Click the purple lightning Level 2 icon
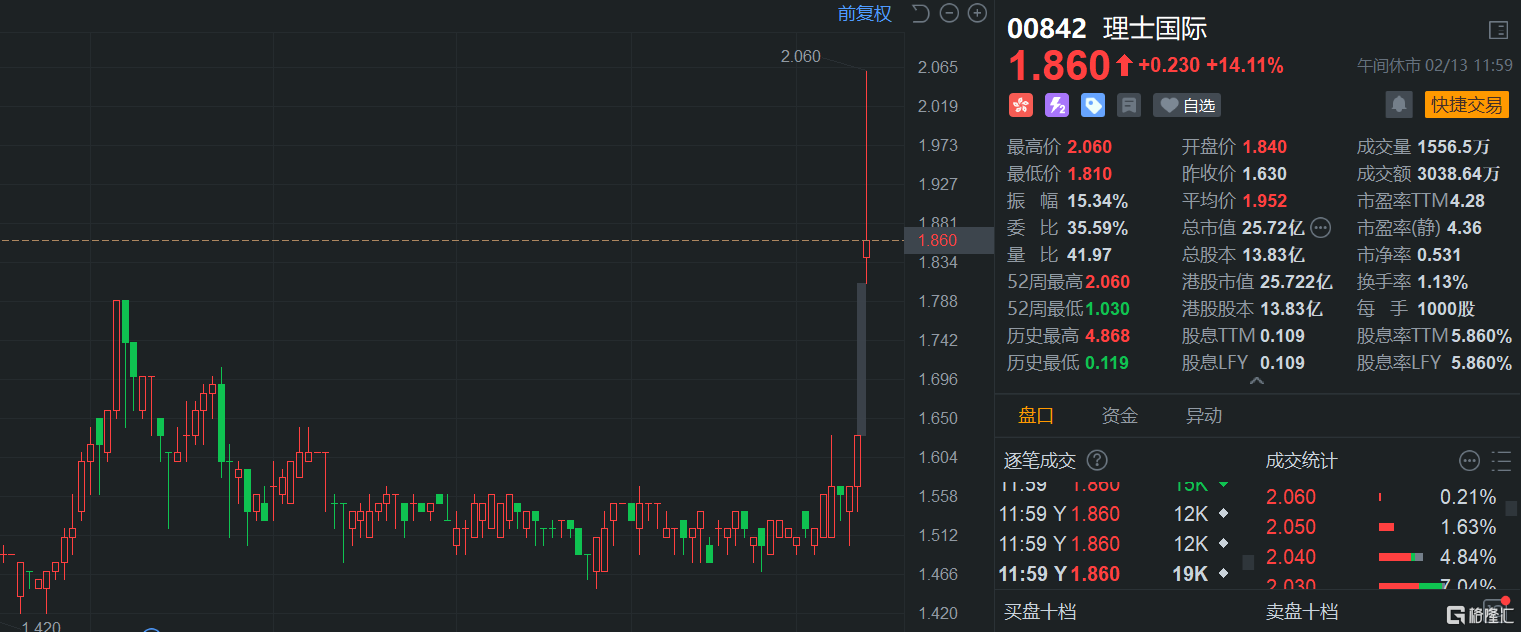The width and height of the screenshot is (1521, 632). click(1057, 105)
